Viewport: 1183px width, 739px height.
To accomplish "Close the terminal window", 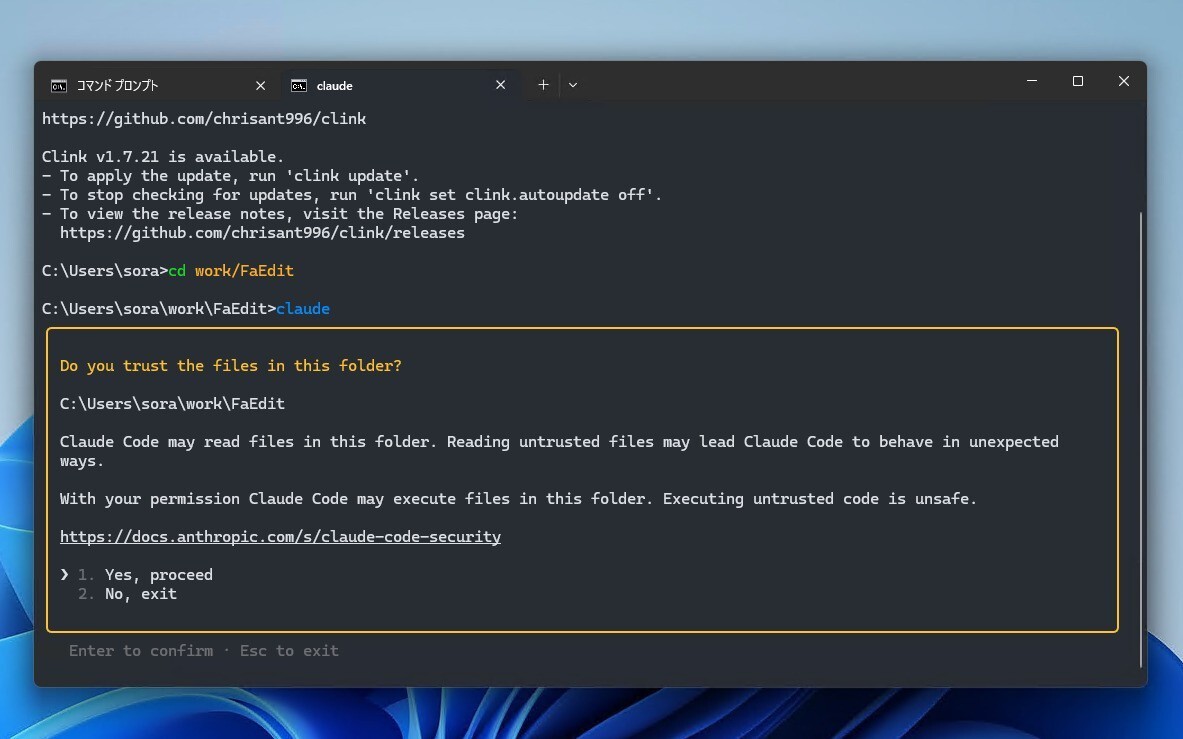I will [x=1123, y=81].
